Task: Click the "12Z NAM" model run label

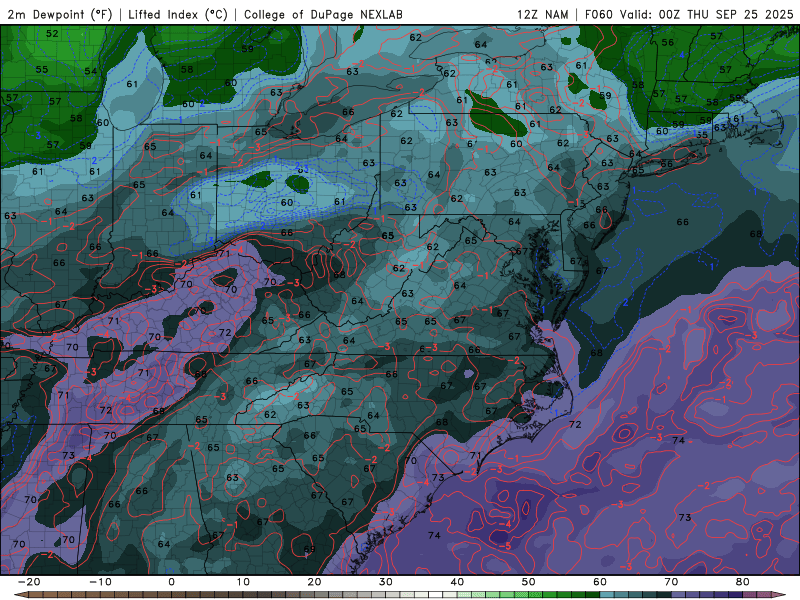Action: coord(542,14)
